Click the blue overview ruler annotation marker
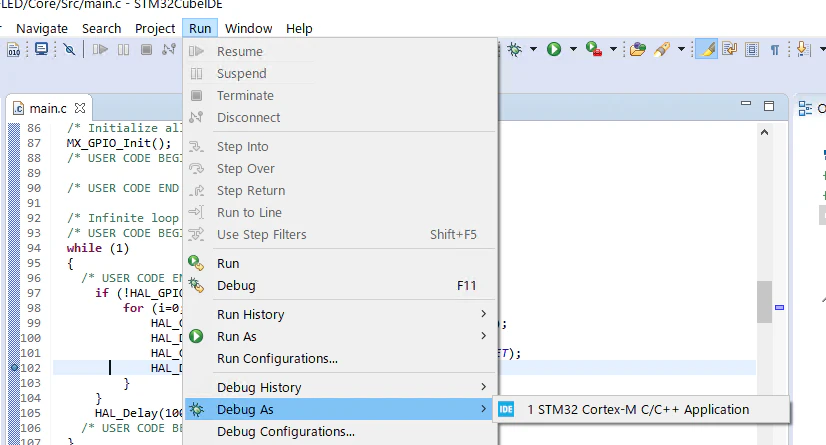826x445 pixels. click(x=780, y=308)
